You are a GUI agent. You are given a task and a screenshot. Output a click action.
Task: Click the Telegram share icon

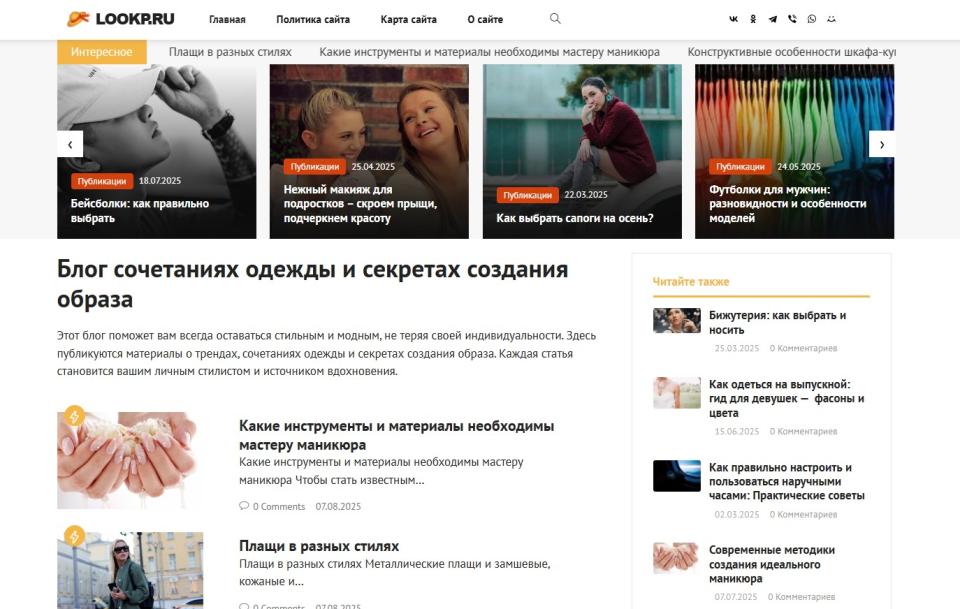click(773, 18)
